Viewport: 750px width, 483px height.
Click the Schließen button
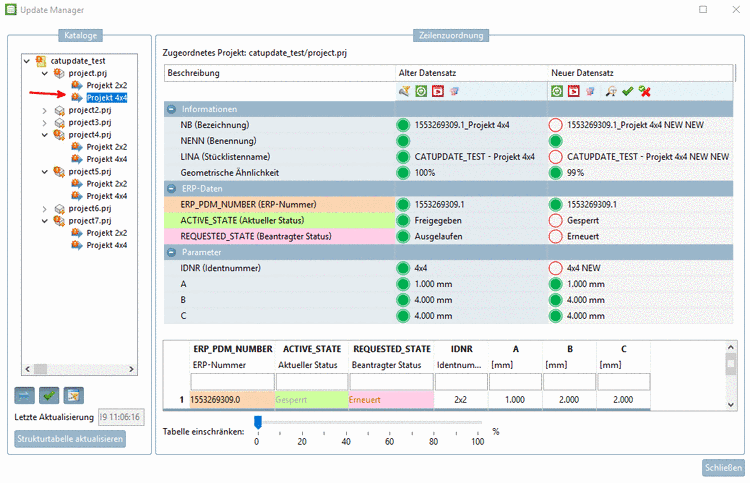pos(723,468)
